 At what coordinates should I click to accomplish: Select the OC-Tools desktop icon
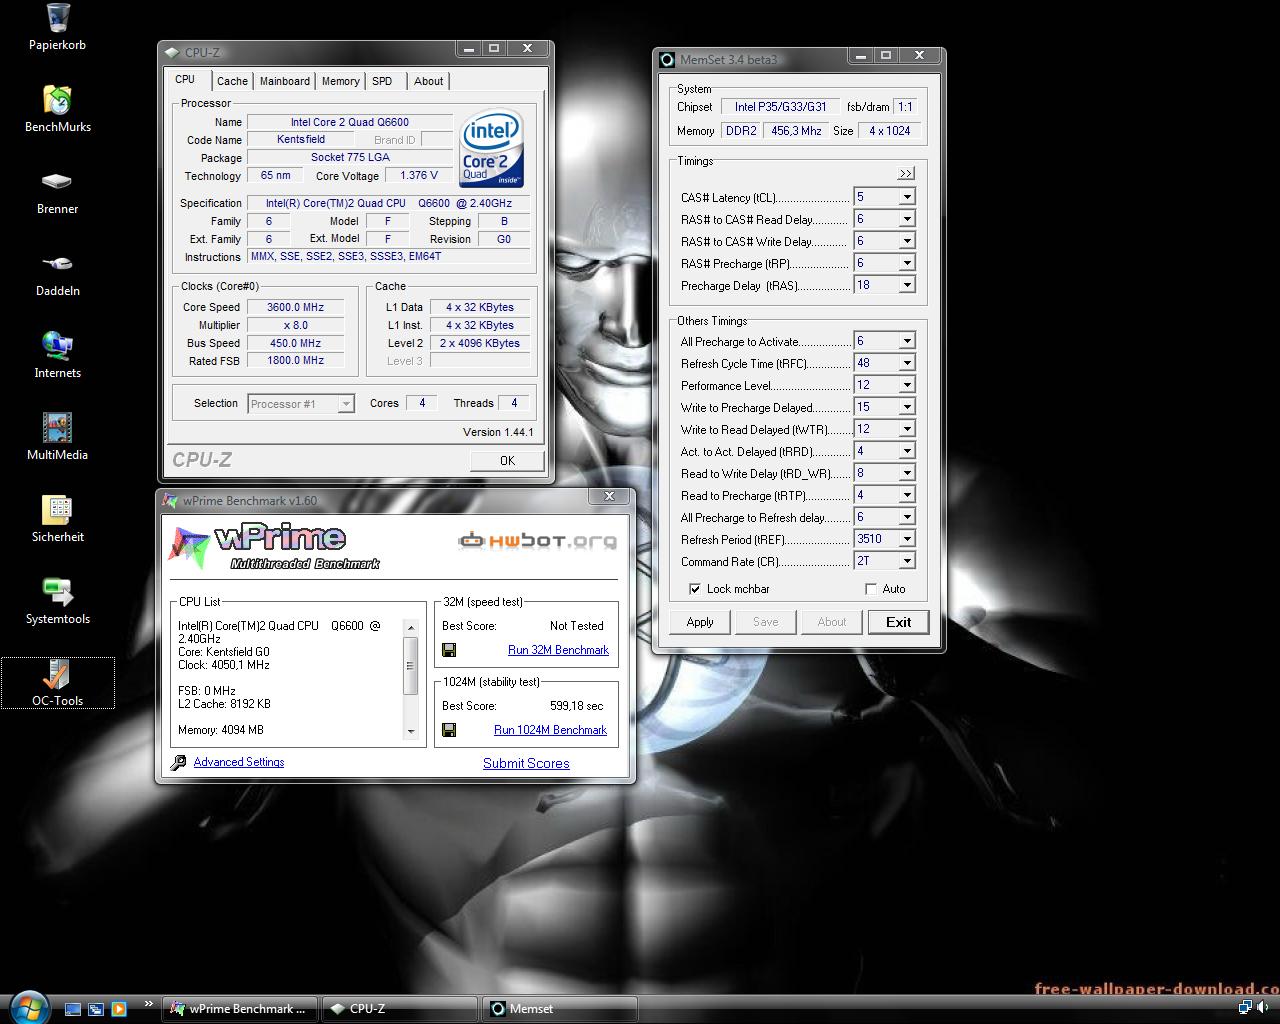click(57, 683)
